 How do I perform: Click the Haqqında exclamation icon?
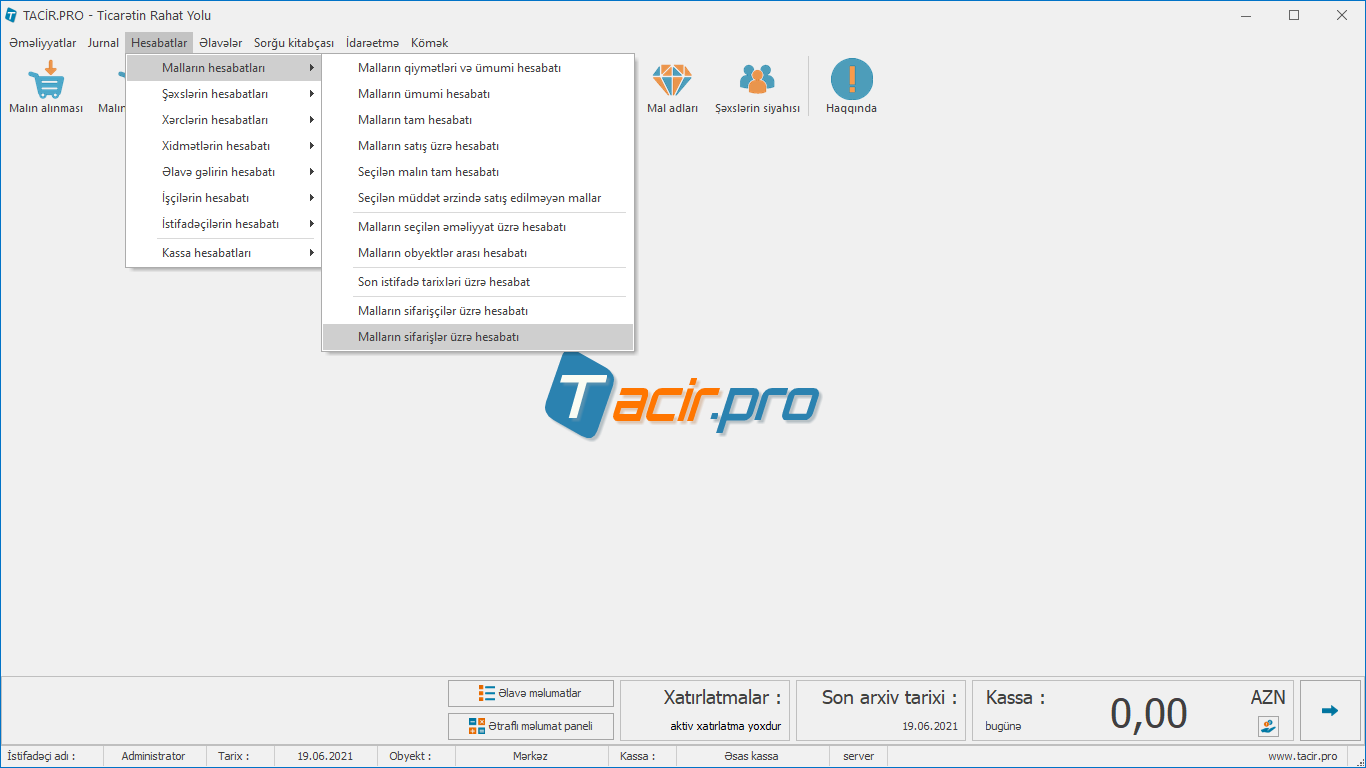coord(851,80)
